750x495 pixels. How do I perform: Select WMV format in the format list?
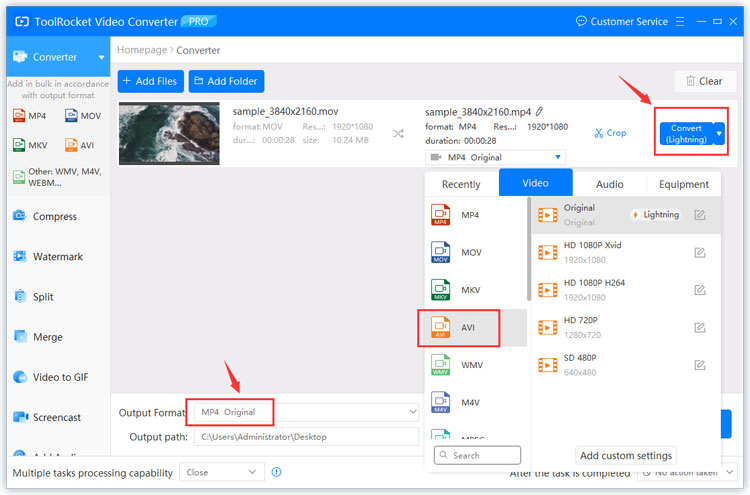[x=476, y=365]
